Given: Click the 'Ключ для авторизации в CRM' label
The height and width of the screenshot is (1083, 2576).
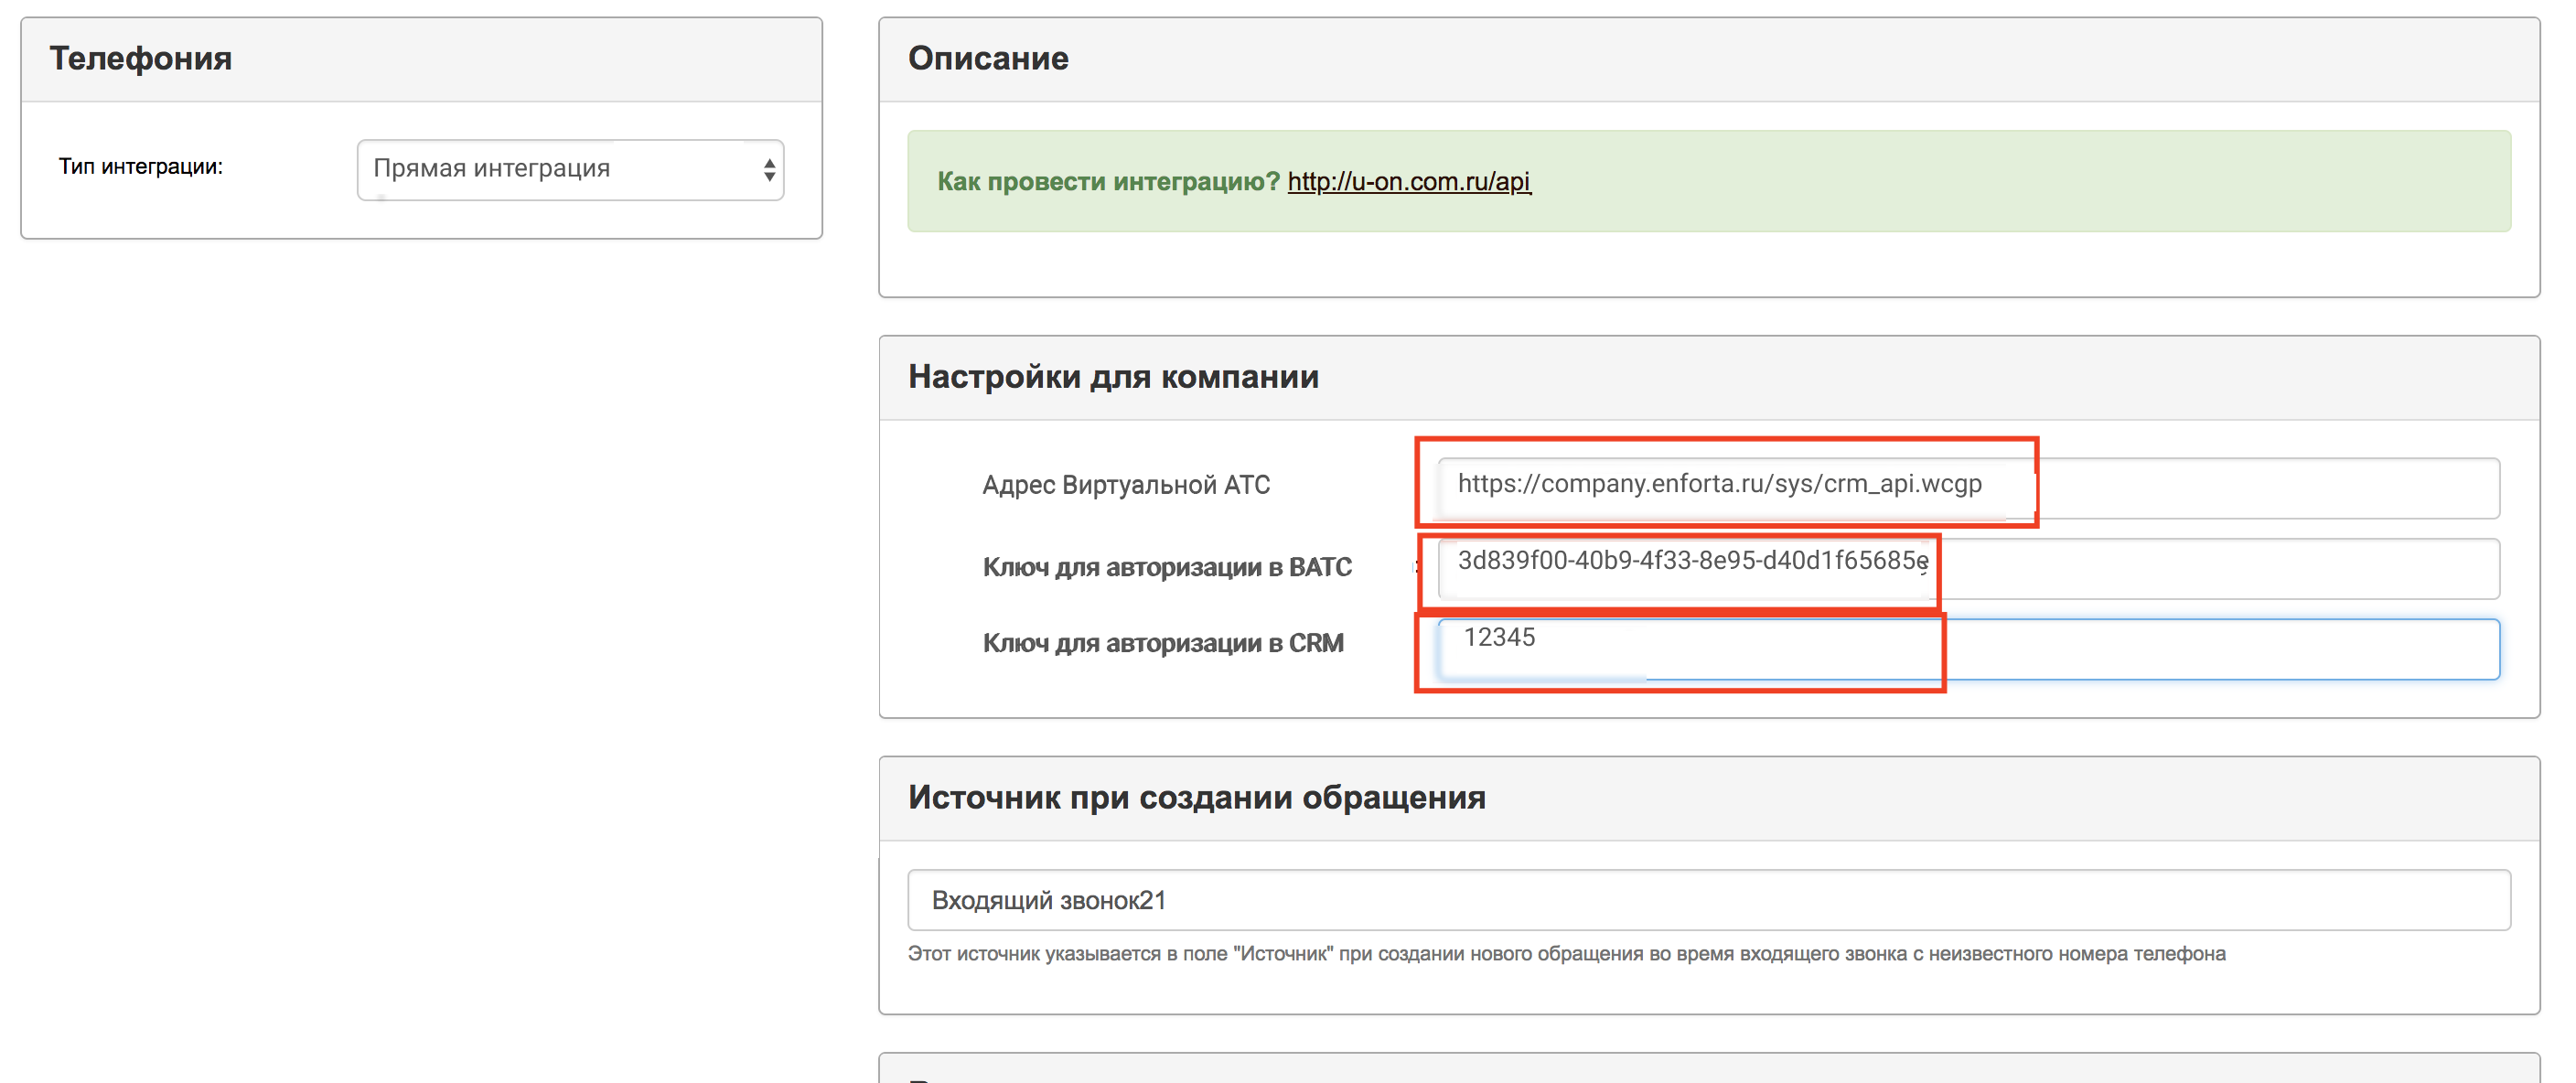Looking at the screenshot, I should (1163, 643).
